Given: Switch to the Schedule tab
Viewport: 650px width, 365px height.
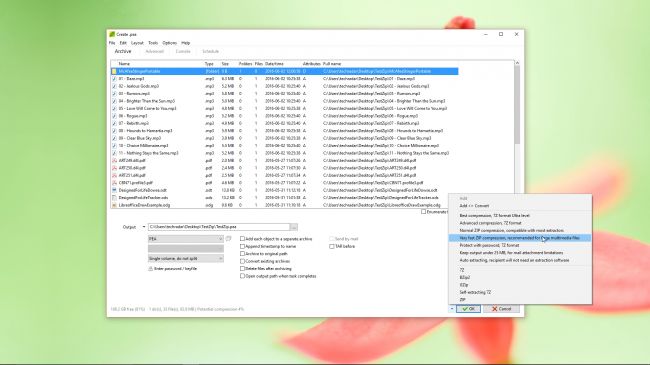Looking at the screenshot, I should coord(210,51).
